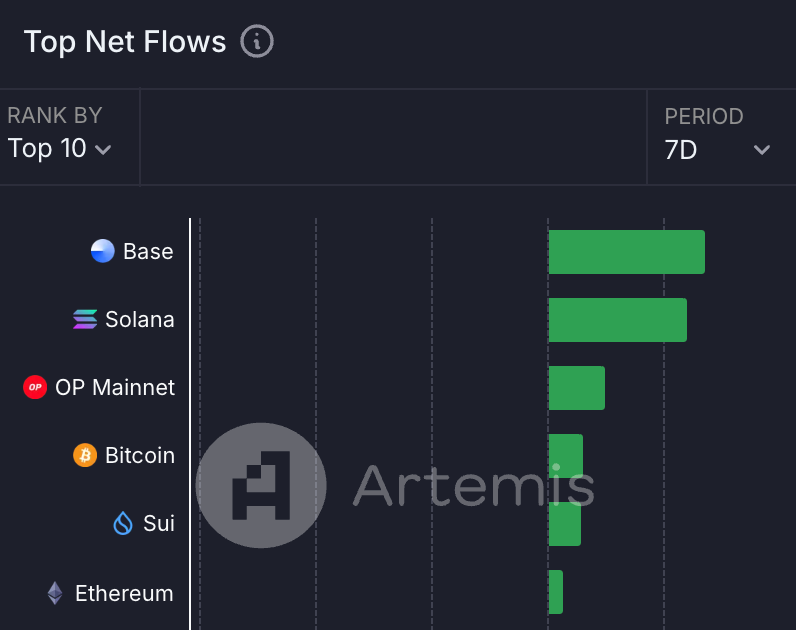Click the RANK BY label

point(55,116)
